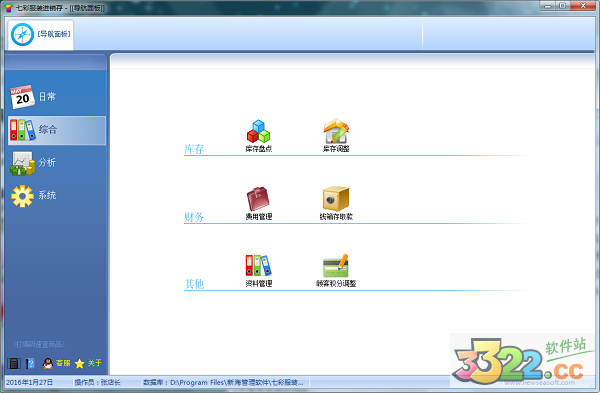Select the 综合 sidebar menu item
This screenshot has width=600, height=393.
point(57,130)
